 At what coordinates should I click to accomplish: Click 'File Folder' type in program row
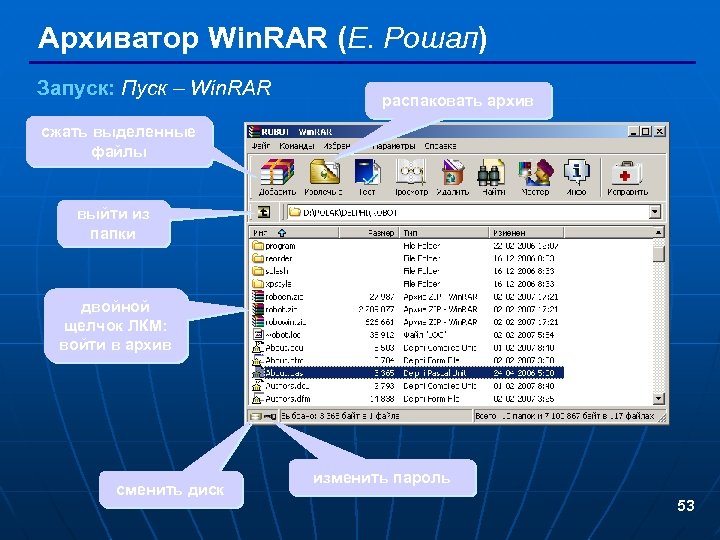click(422, 246)
